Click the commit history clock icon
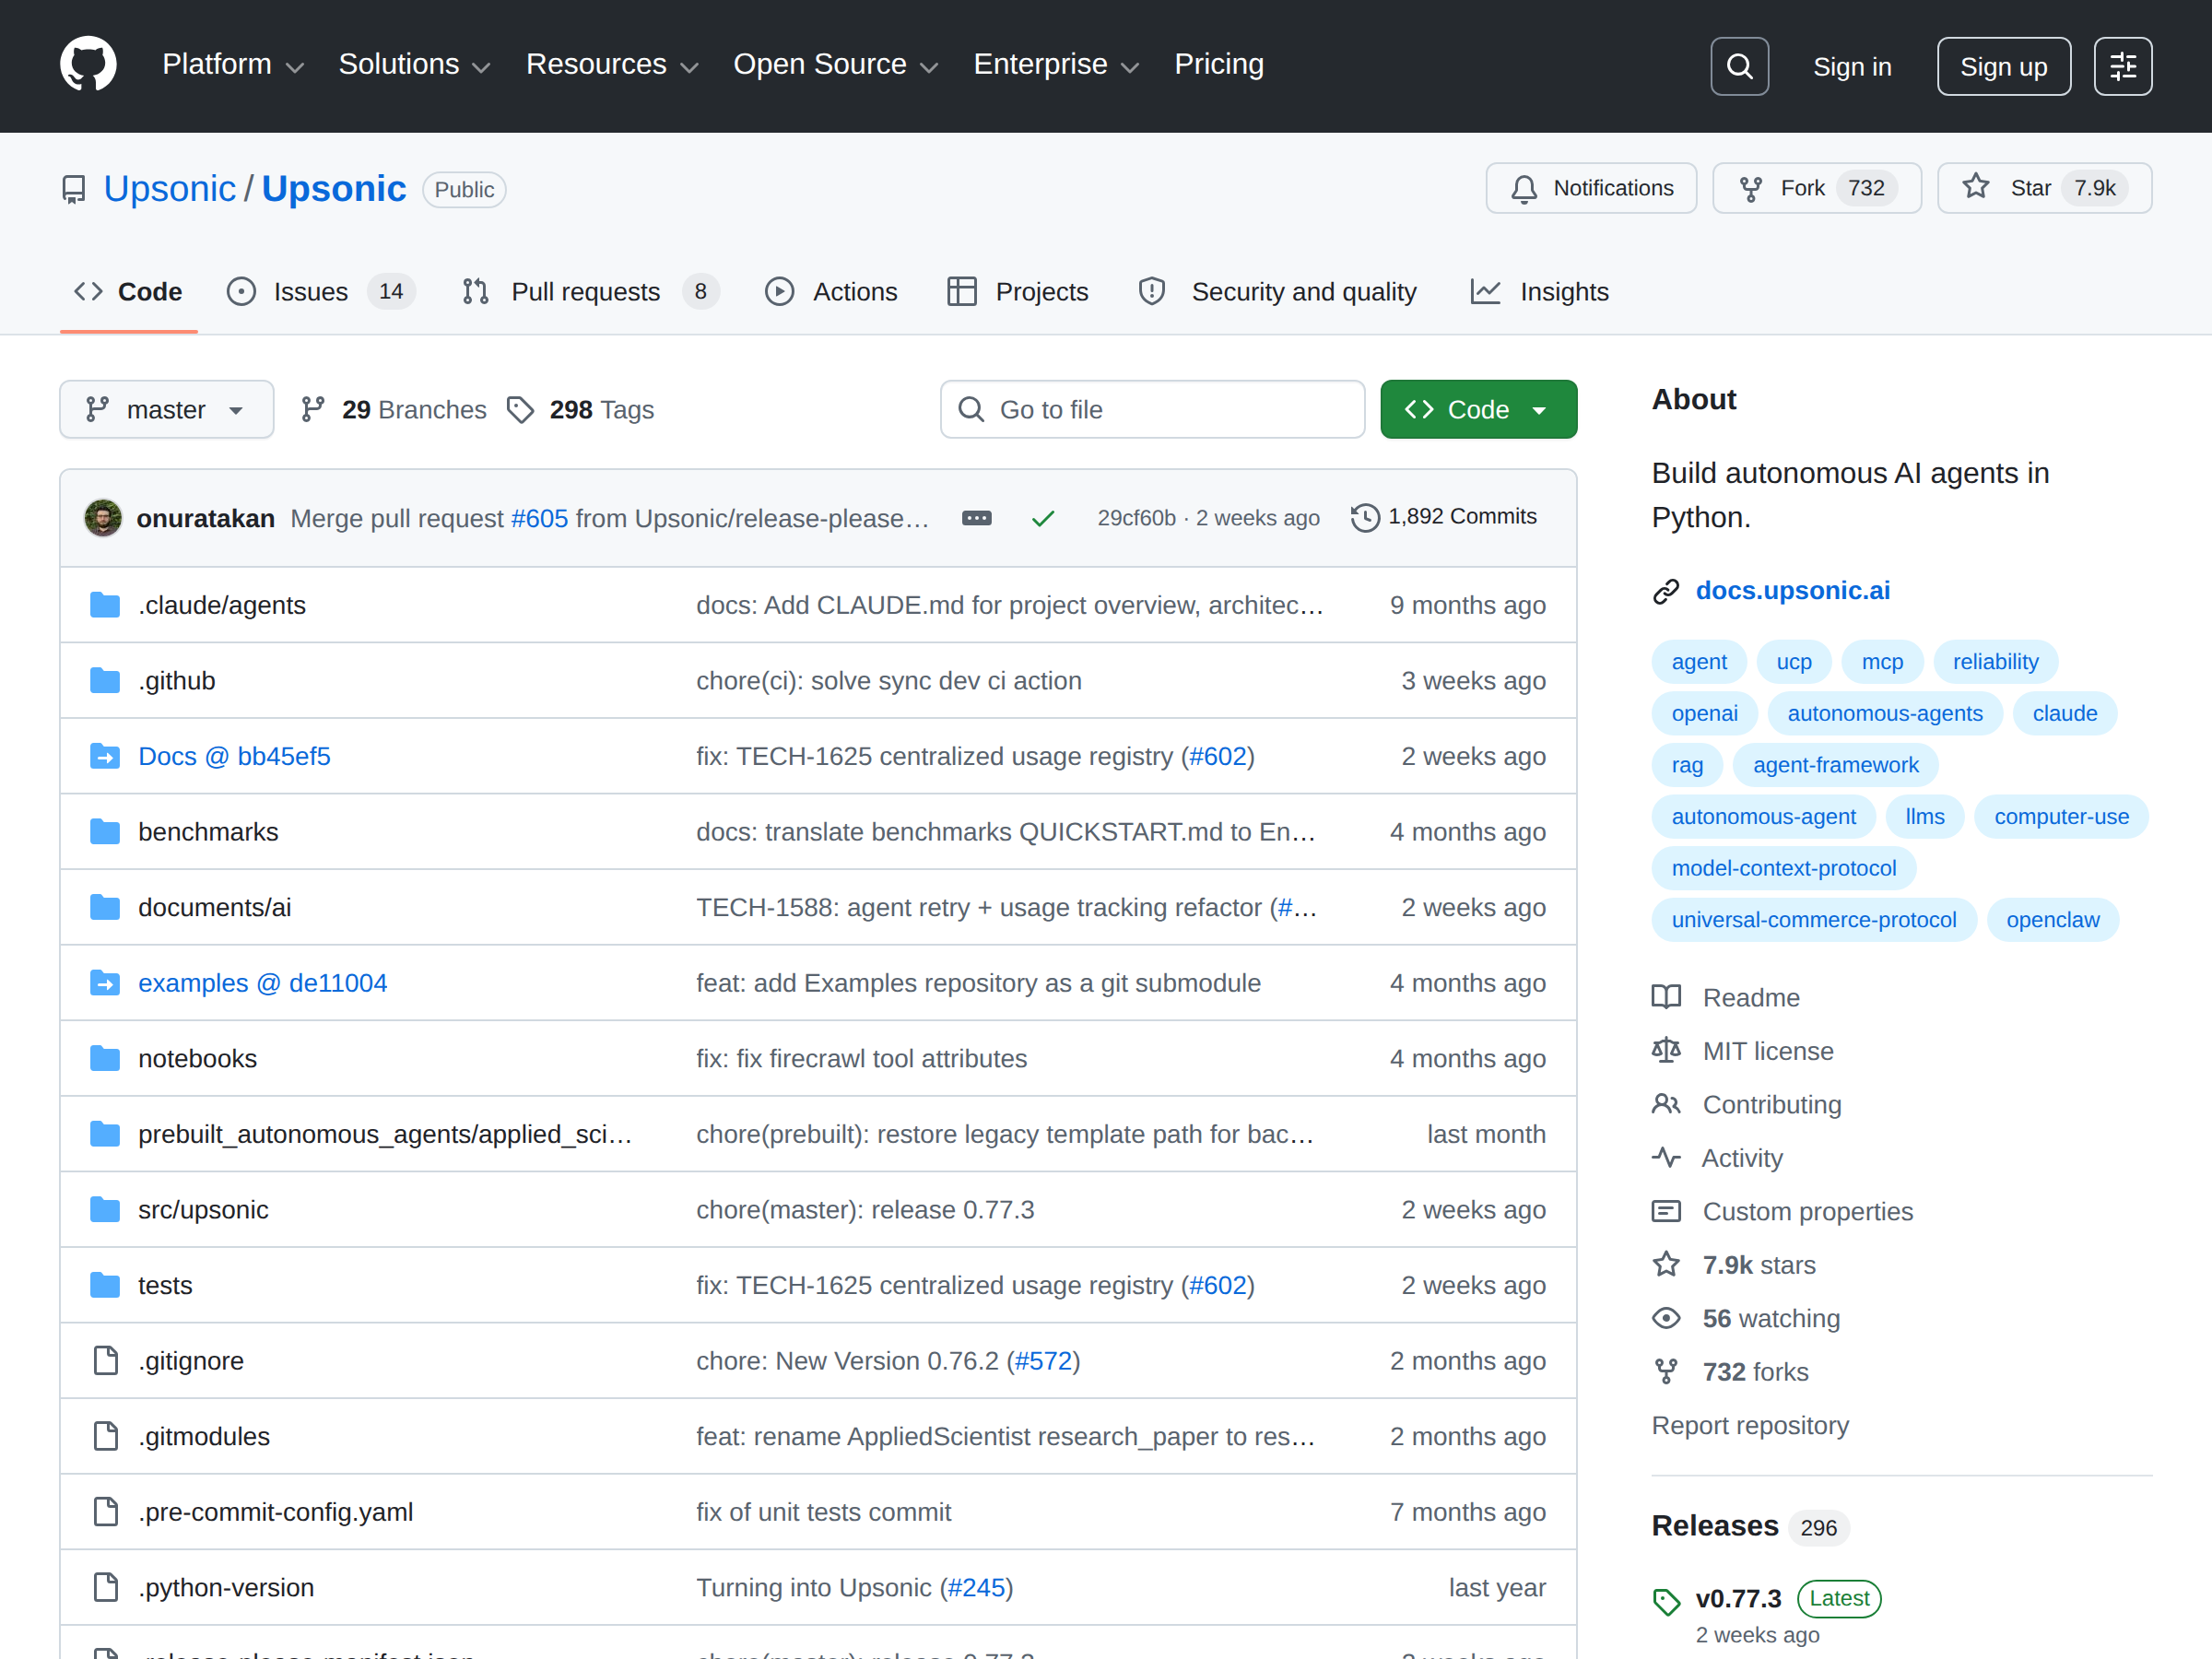This screenshot has height=1659, width=2212. point(1365,517)
